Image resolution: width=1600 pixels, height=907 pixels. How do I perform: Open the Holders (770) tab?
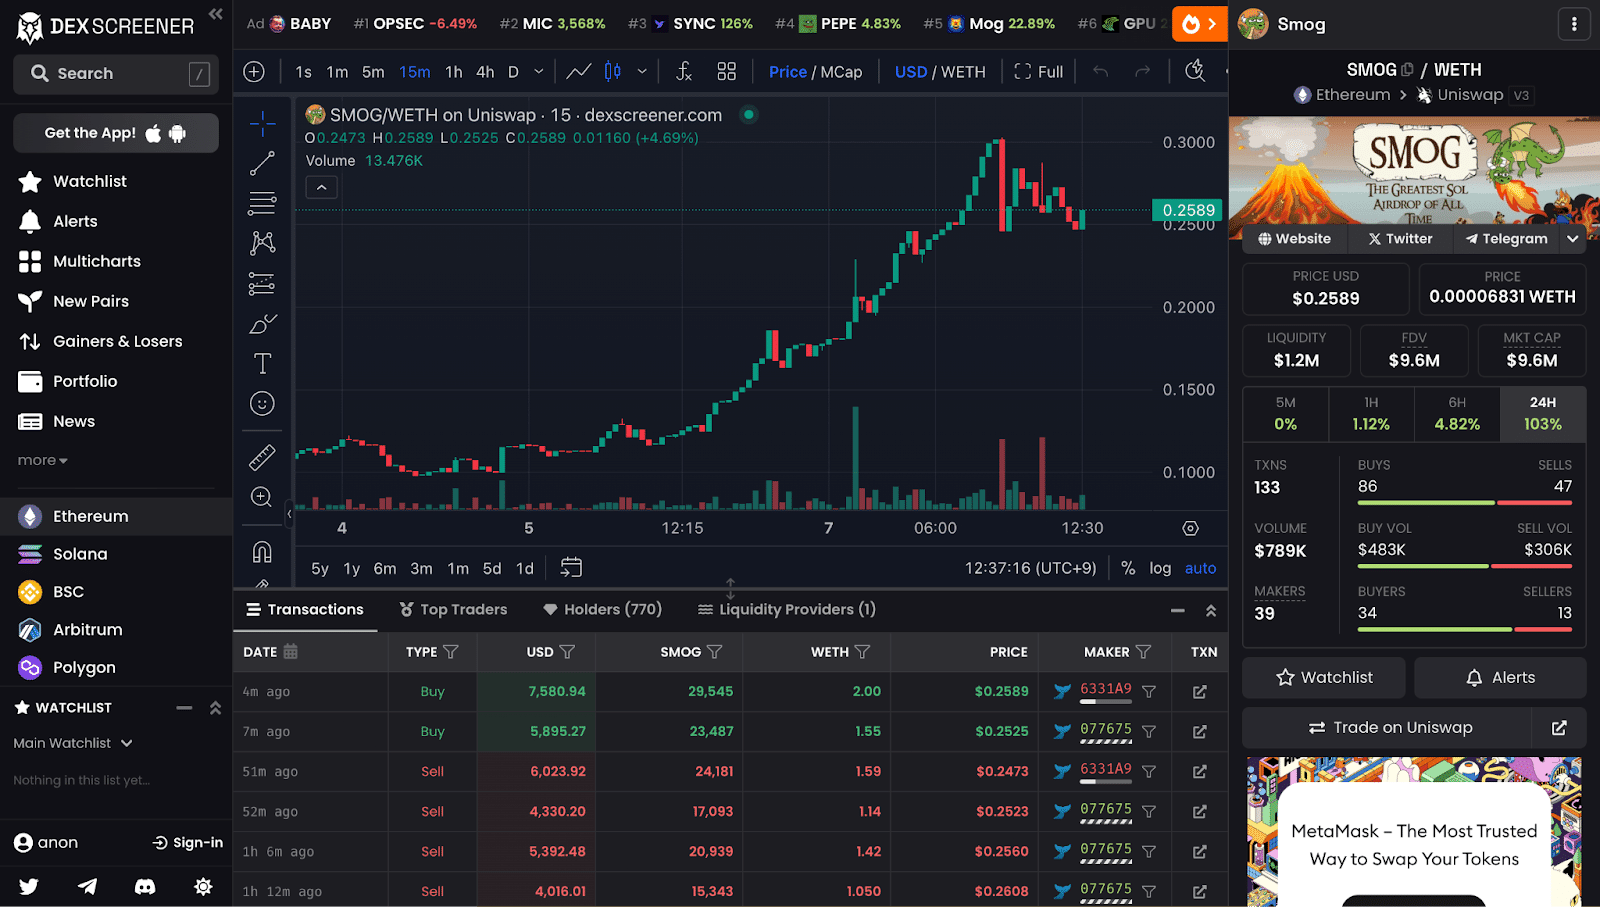coord(602,609)
